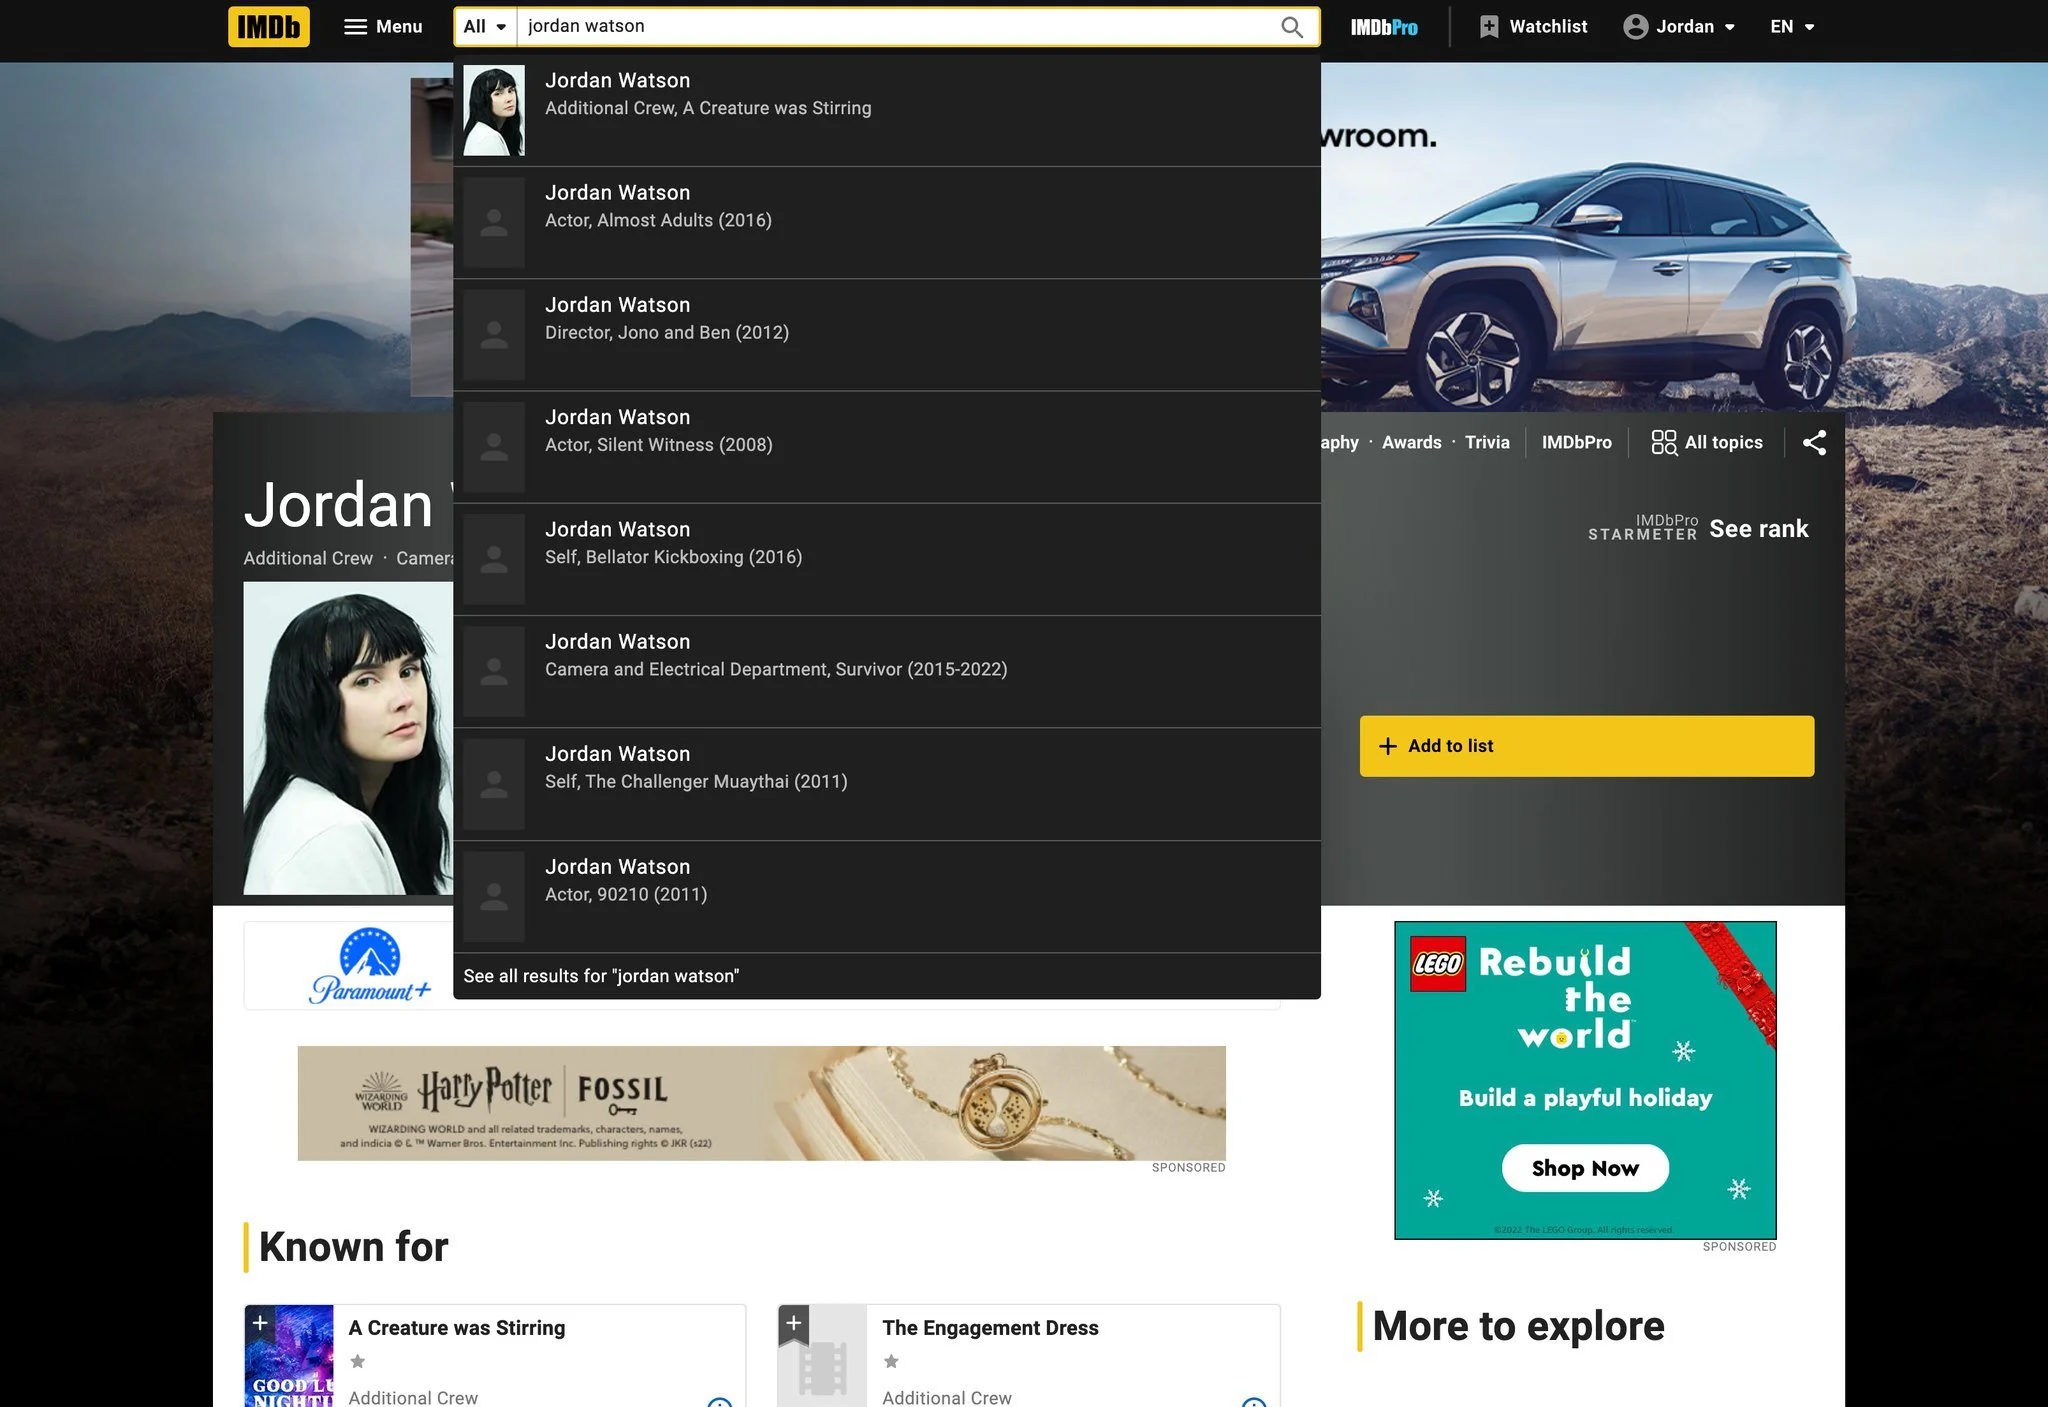Image resolution: width=2048 pixels, height=1407 pixels.
Task: Select Jordan Watson Survivor camera department result
Action: (887, 672)
